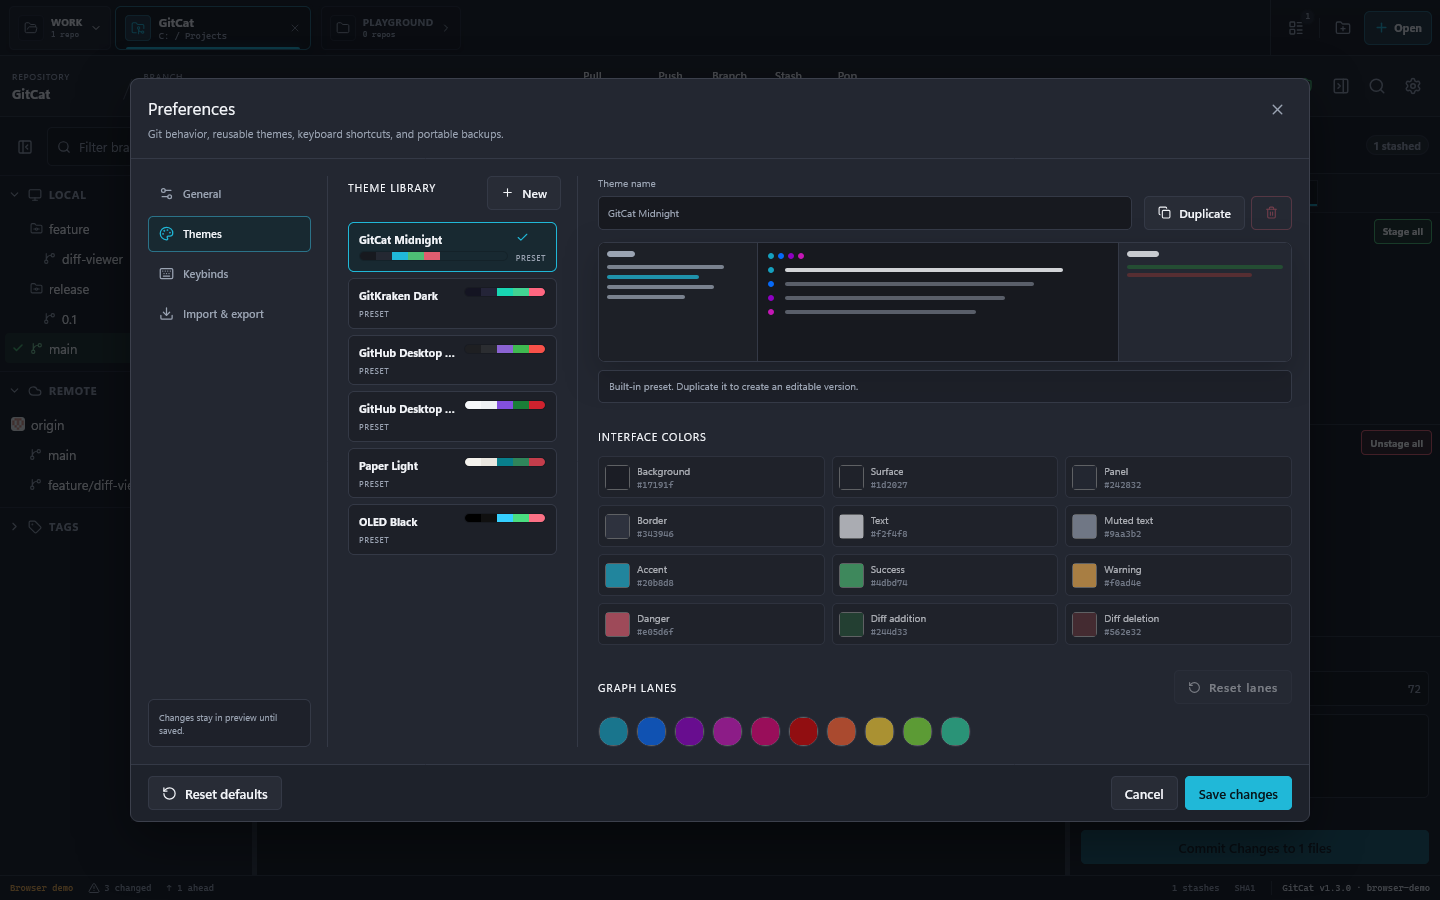Edit the Danger color swatch

click(x=618, y=625)
